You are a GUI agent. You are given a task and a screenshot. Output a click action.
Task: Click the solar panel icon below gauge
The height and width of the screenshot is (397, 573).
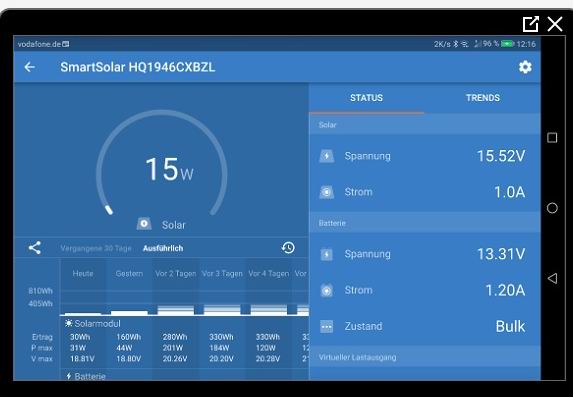[144, 224]
